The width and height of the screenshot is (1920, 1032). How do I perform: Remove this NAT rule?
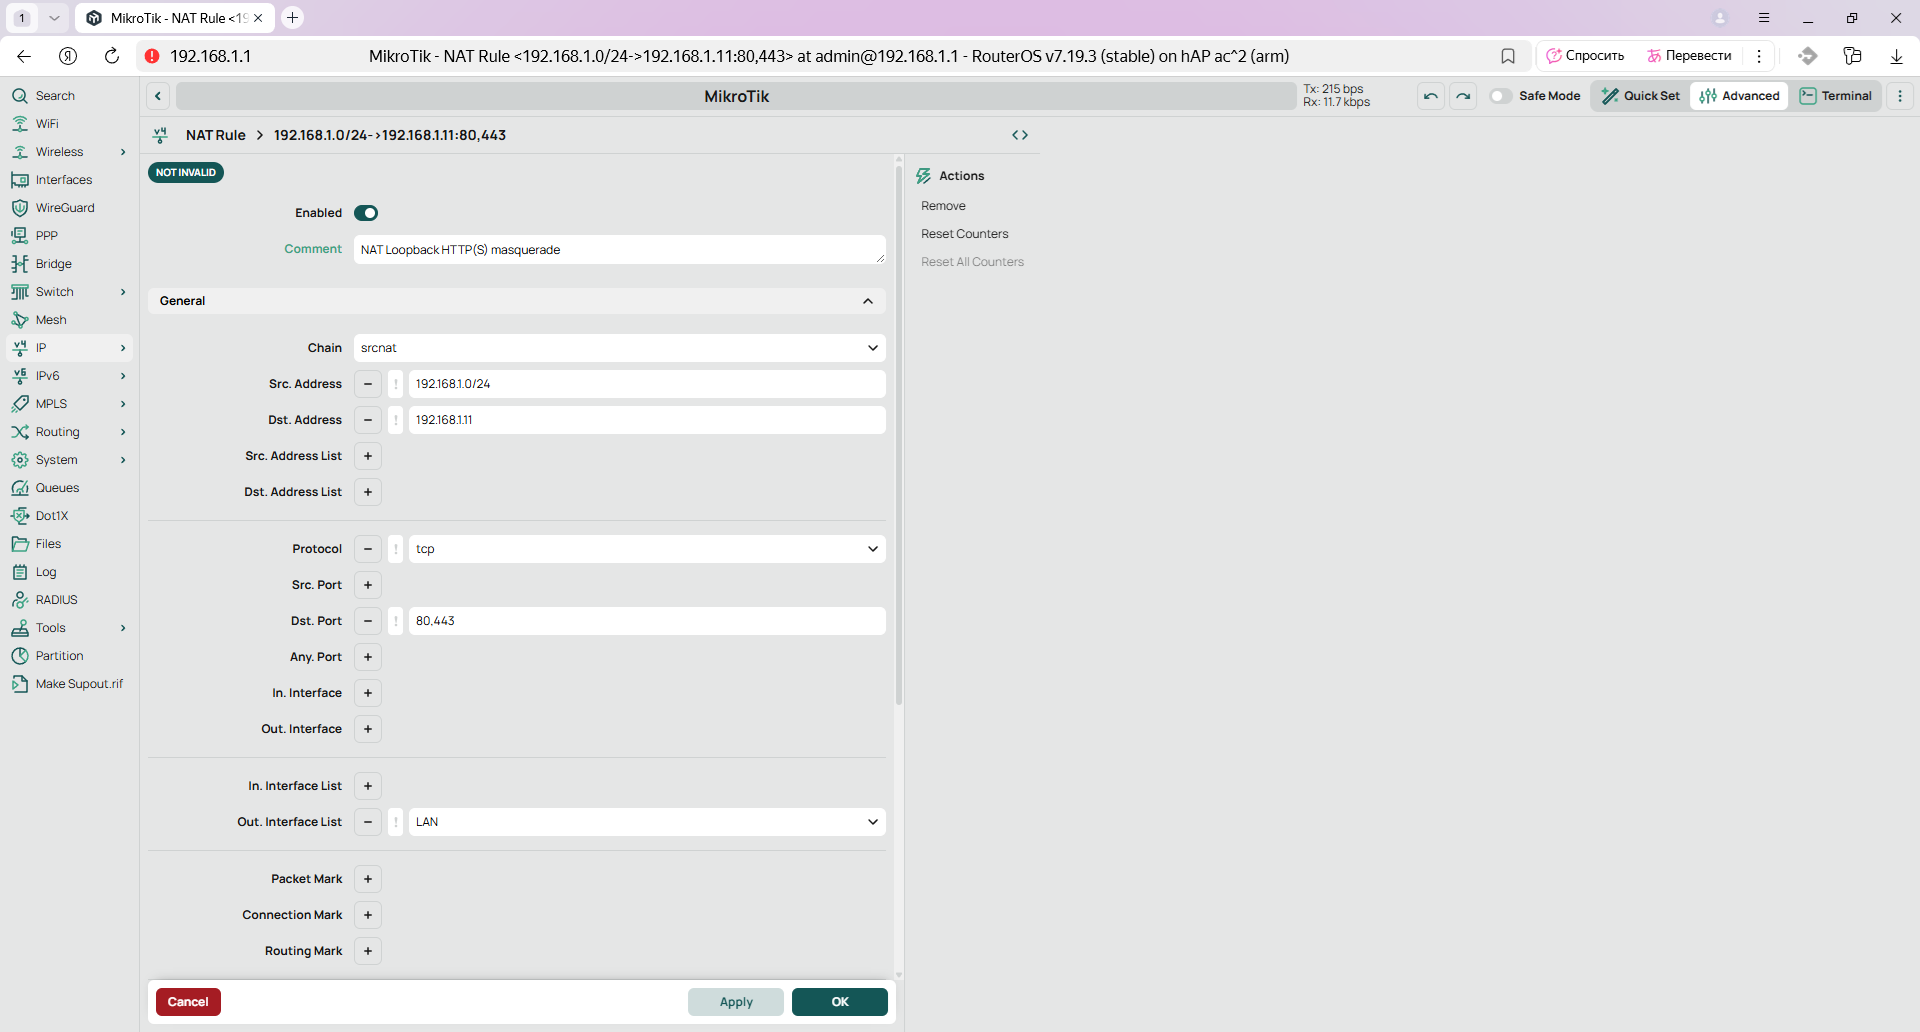(943, 206)
